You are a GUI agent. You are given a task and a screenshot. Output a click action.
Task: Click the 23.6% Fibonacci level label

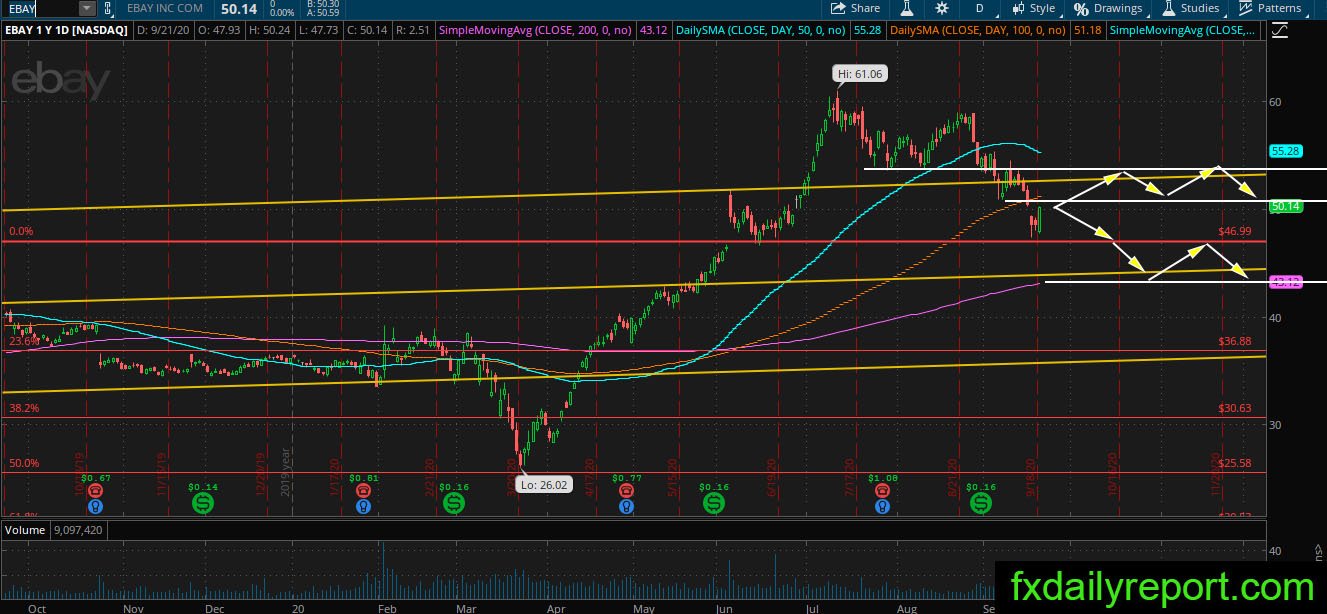pos(24,342)
